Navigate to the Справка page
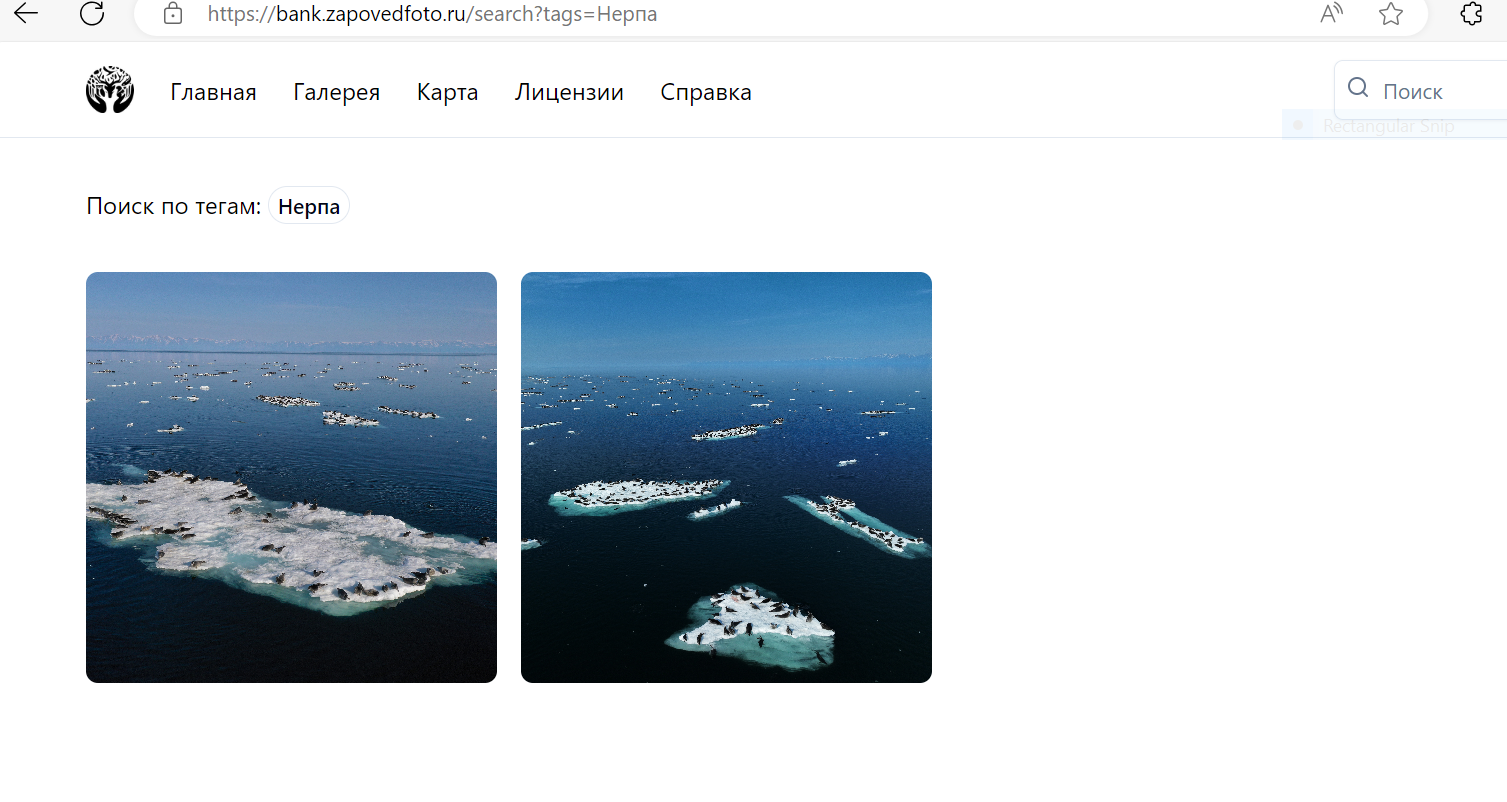1507x802 pixels. click(x=706, y=93)
